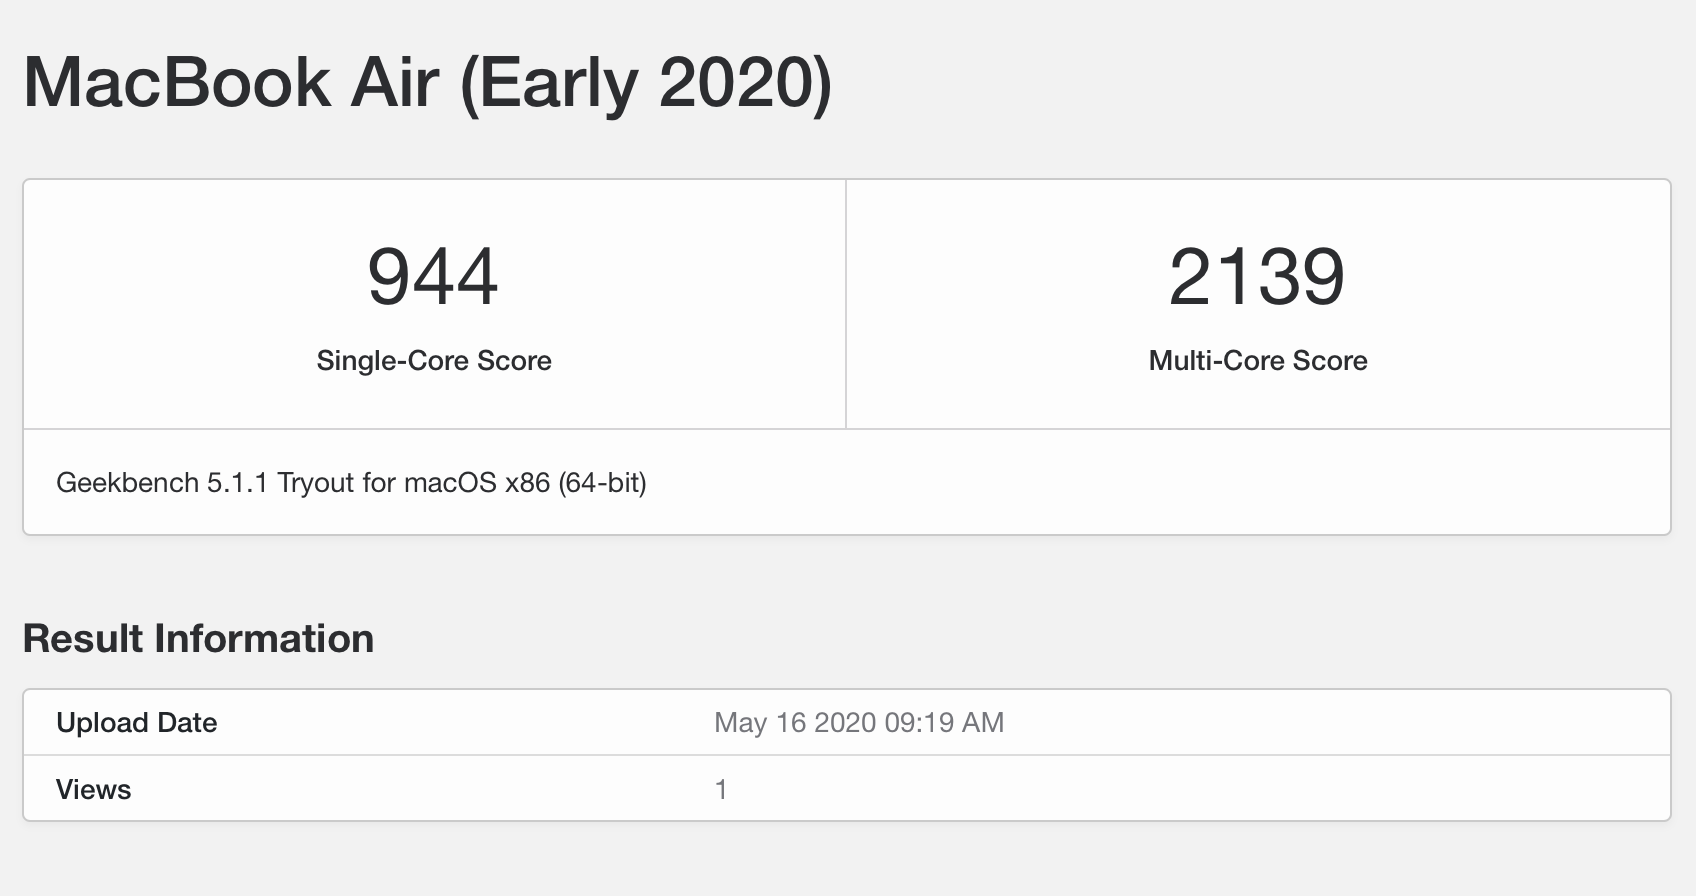Click the word "Tryout" in the version line
Image resolution: width=1696 pixels, height=896 pixels.
point(315,483)
